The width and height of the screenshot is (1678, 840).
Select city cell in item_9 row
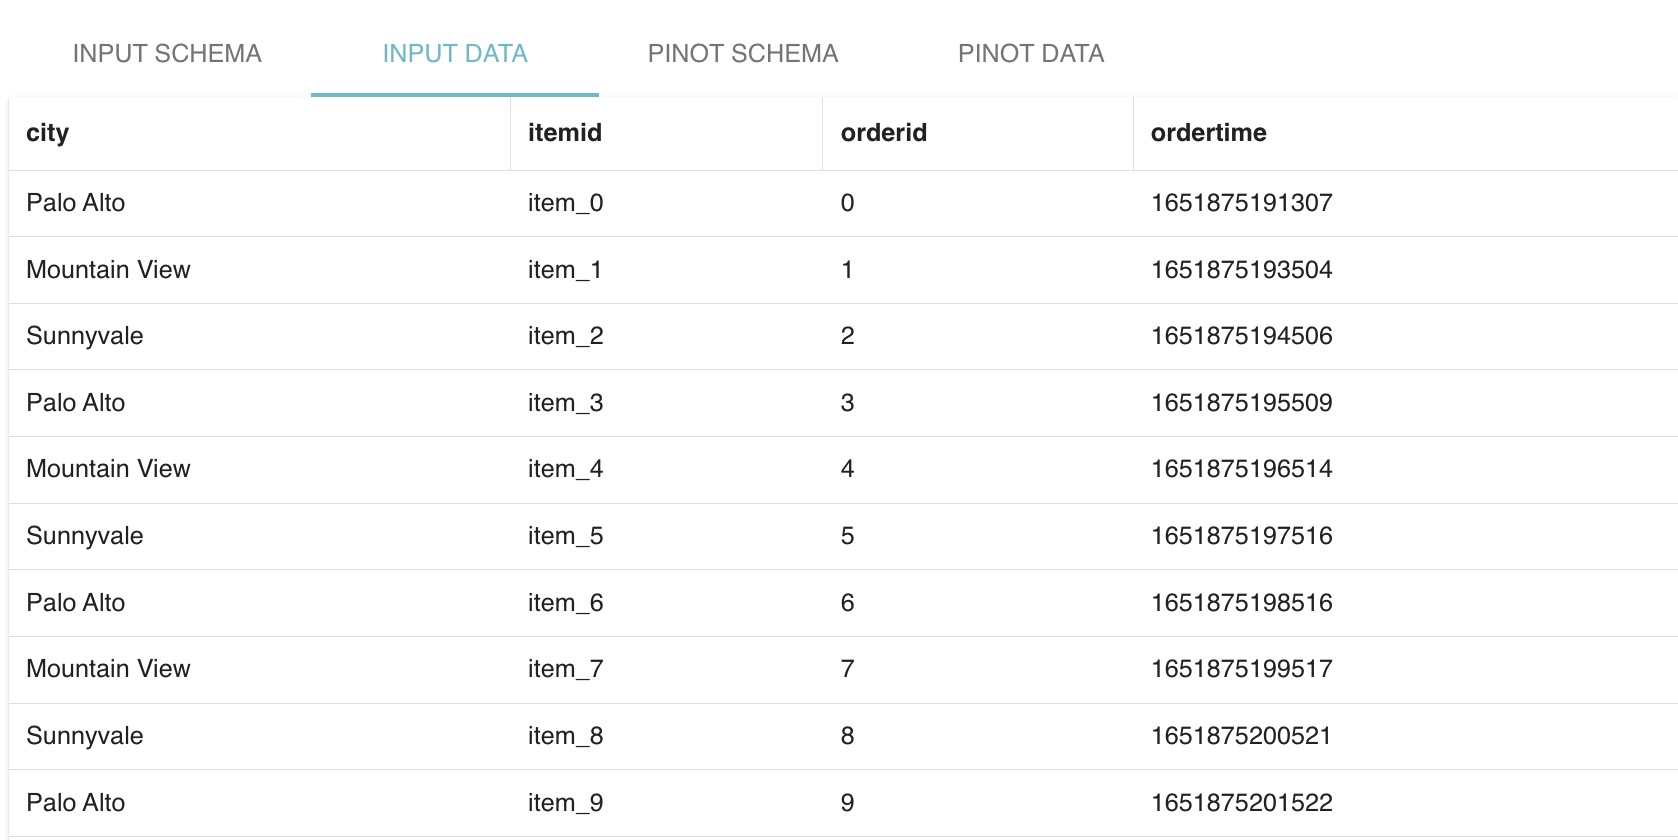260,803
